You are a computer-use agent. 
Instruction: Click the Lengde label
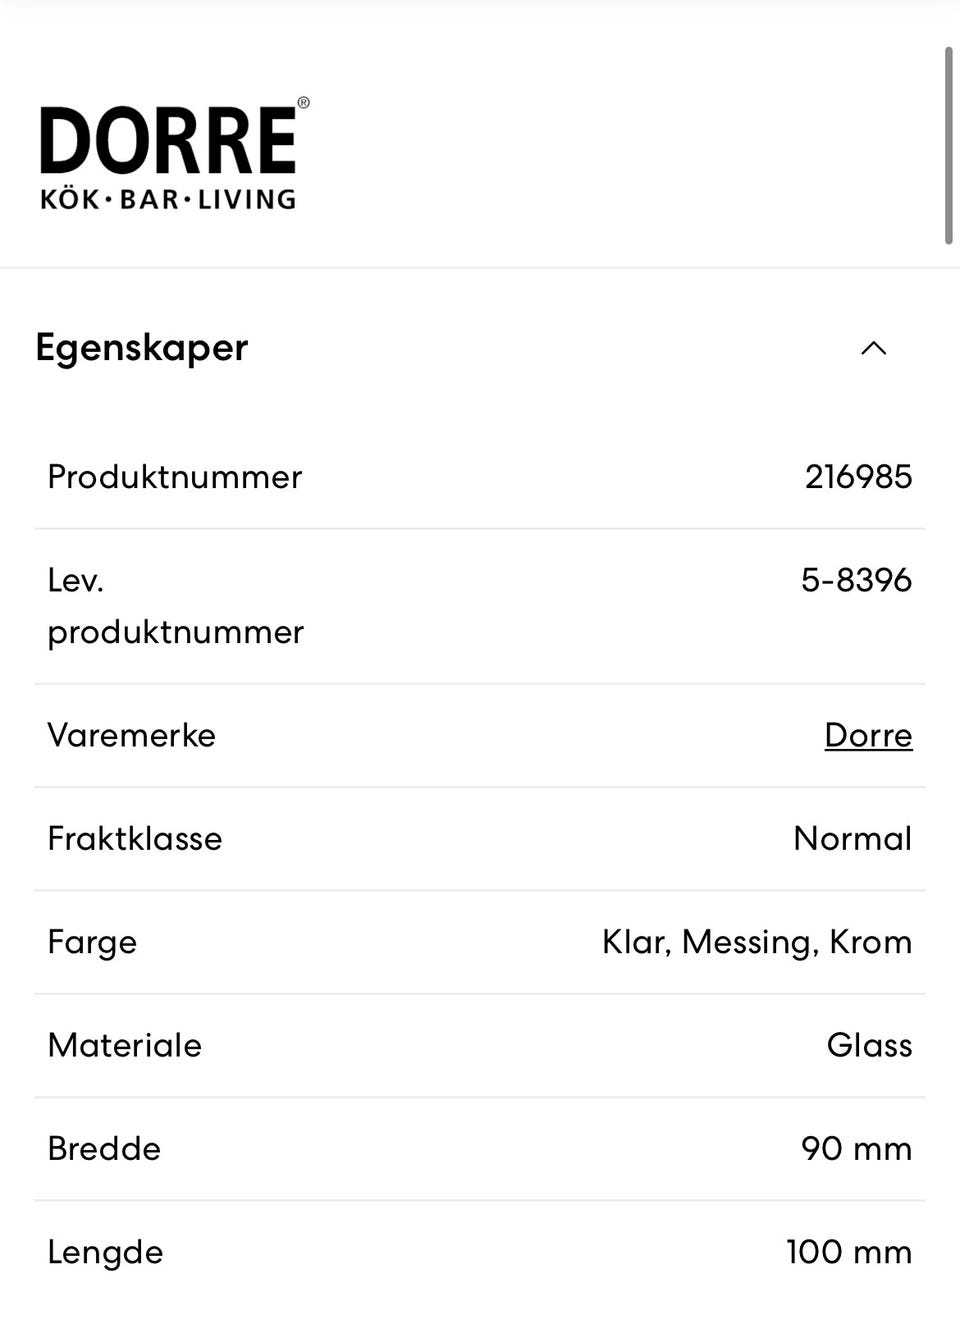pos(105,1253)
